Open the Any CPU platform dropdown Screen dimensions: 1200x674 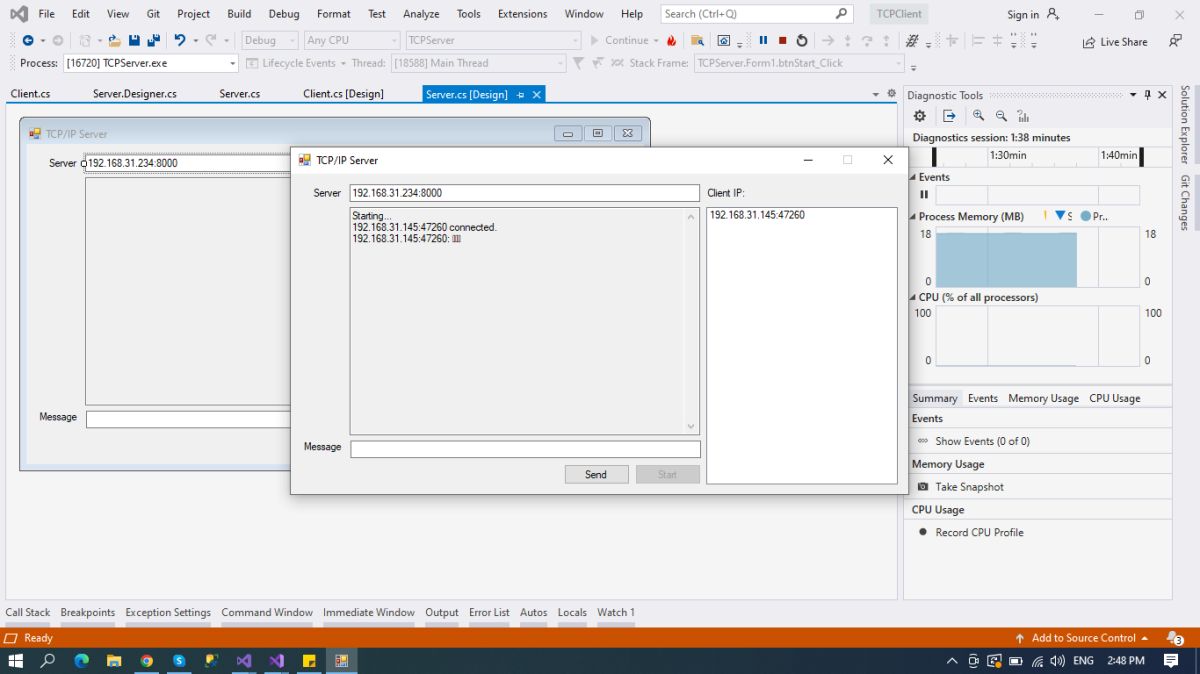[x=393, y=41]
